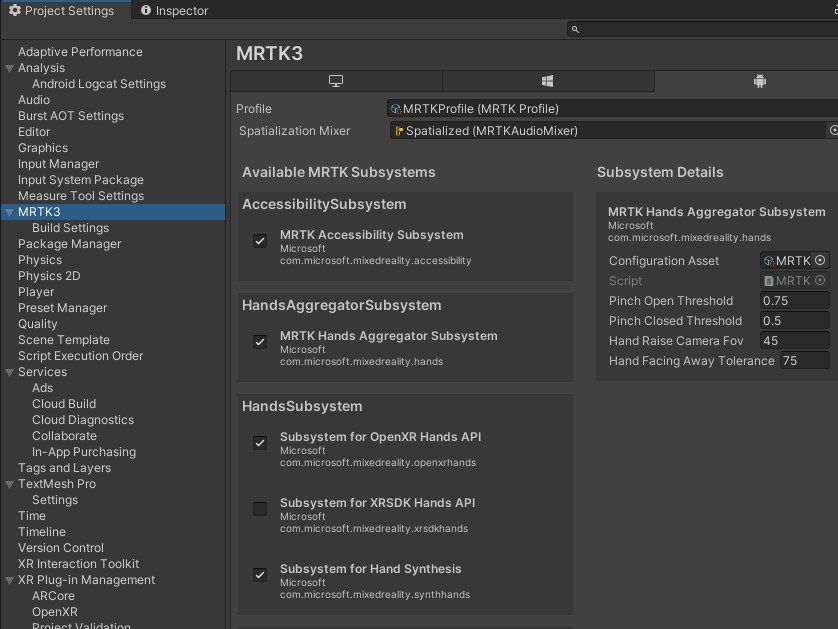Viewport: 838px width, 629px height.
Task: Click the MRTKProfile asset icon
Action: [396, 109]
